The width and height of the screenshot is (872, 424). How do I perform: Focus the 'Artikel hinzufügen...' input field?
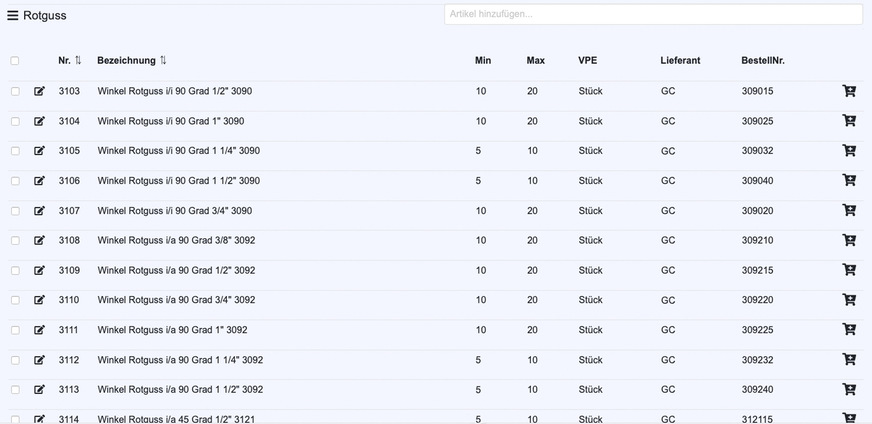coord(653,14)
